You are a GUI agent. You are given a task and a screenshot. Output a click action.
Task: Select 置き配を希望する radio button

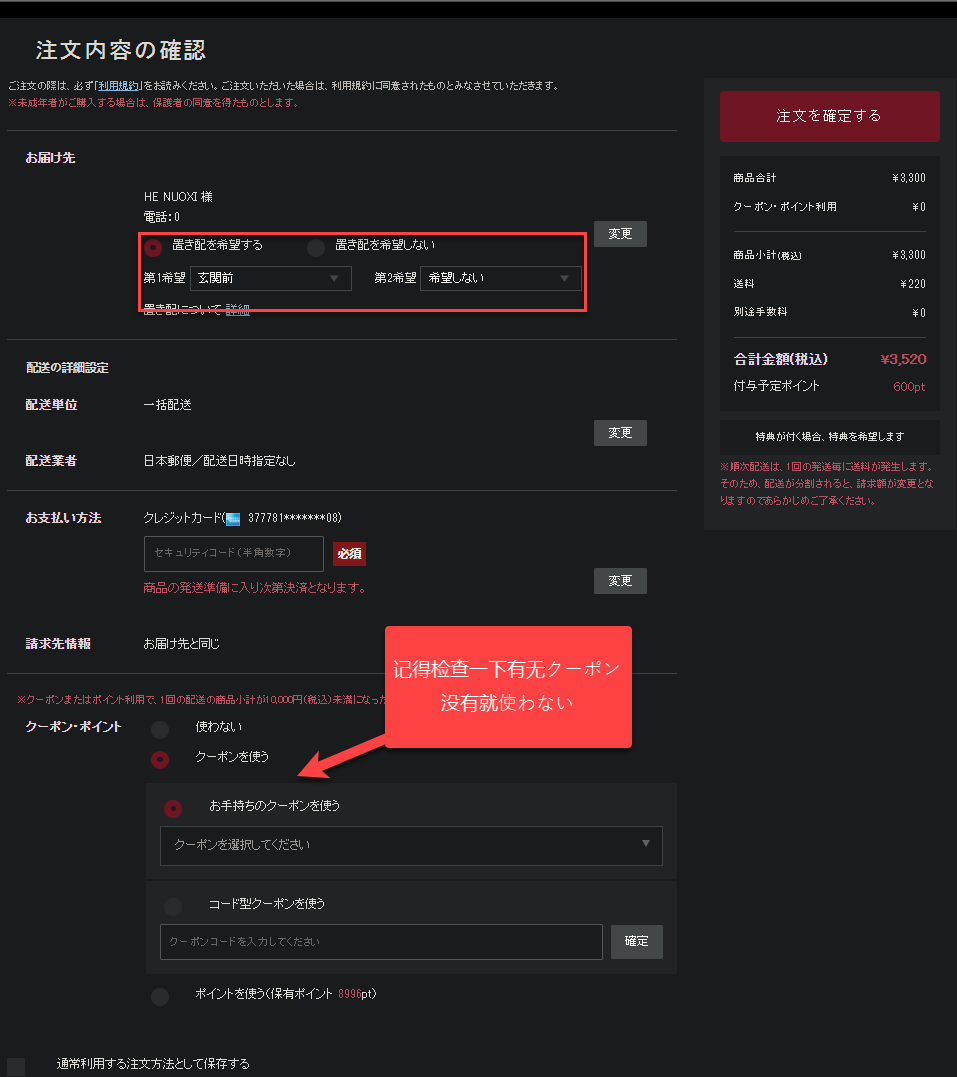point(153,247)
